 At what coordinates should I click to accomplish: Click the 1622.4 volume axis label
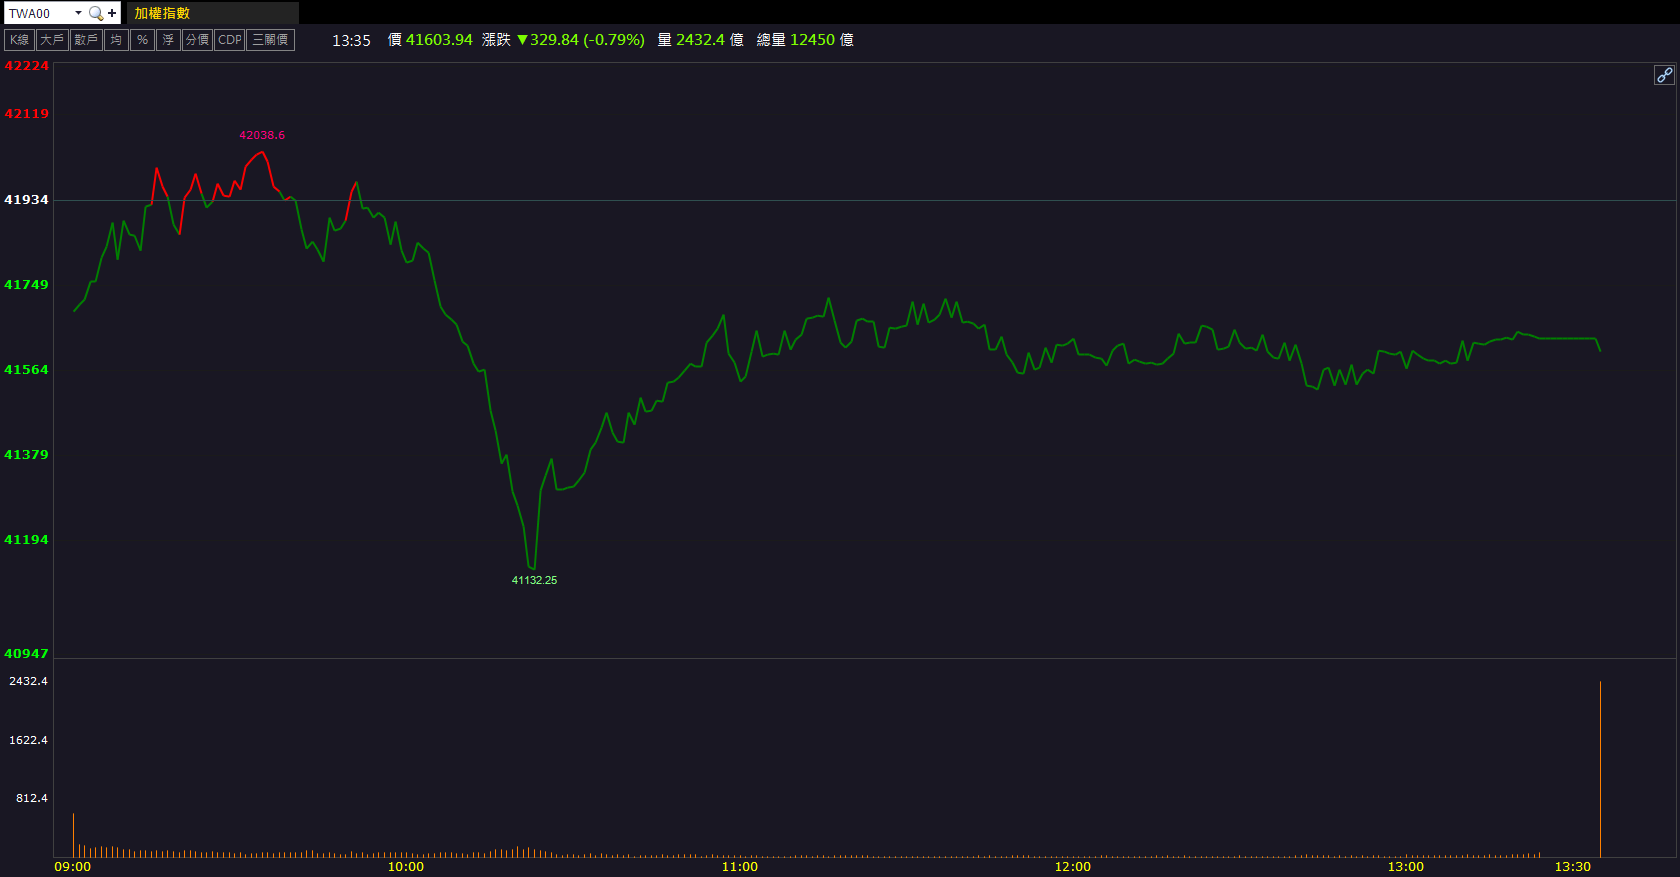(x=28, y=740)
